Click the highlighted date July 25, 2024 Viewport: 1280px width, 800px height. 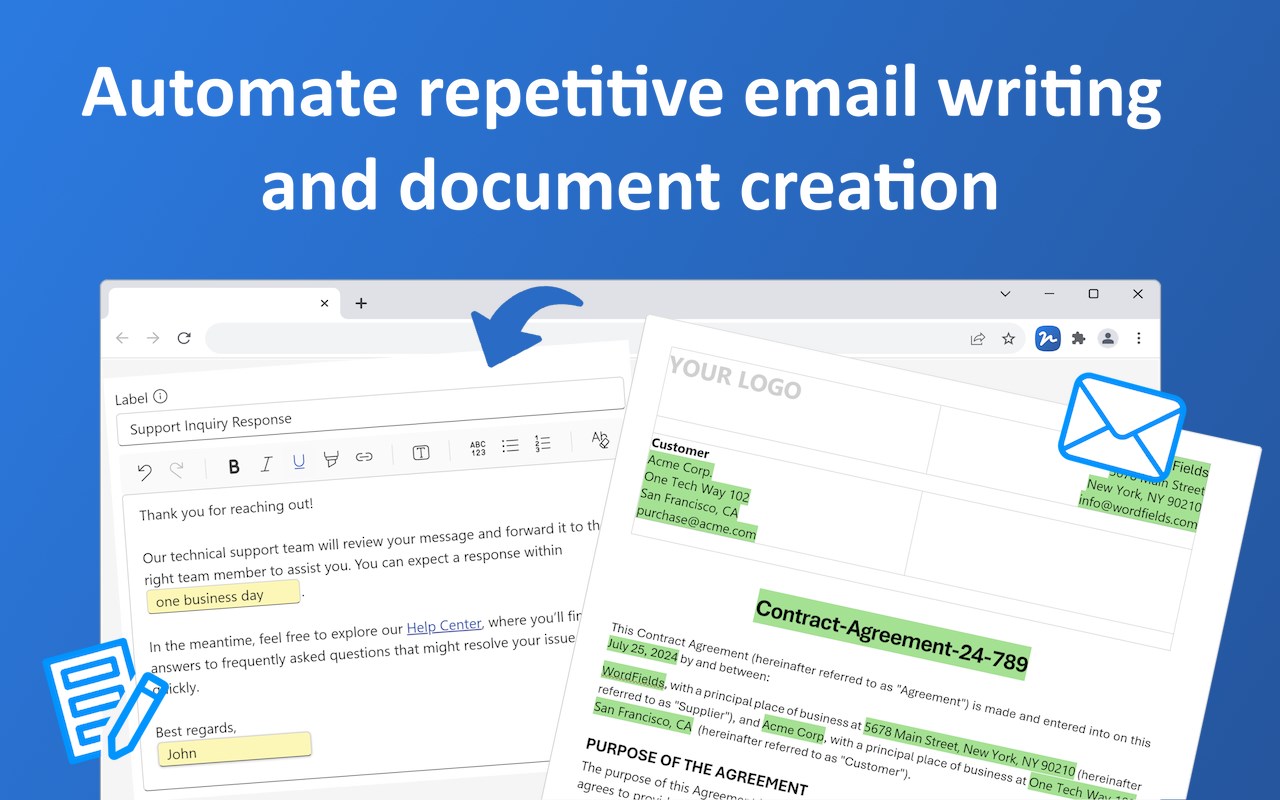point(643,651)
